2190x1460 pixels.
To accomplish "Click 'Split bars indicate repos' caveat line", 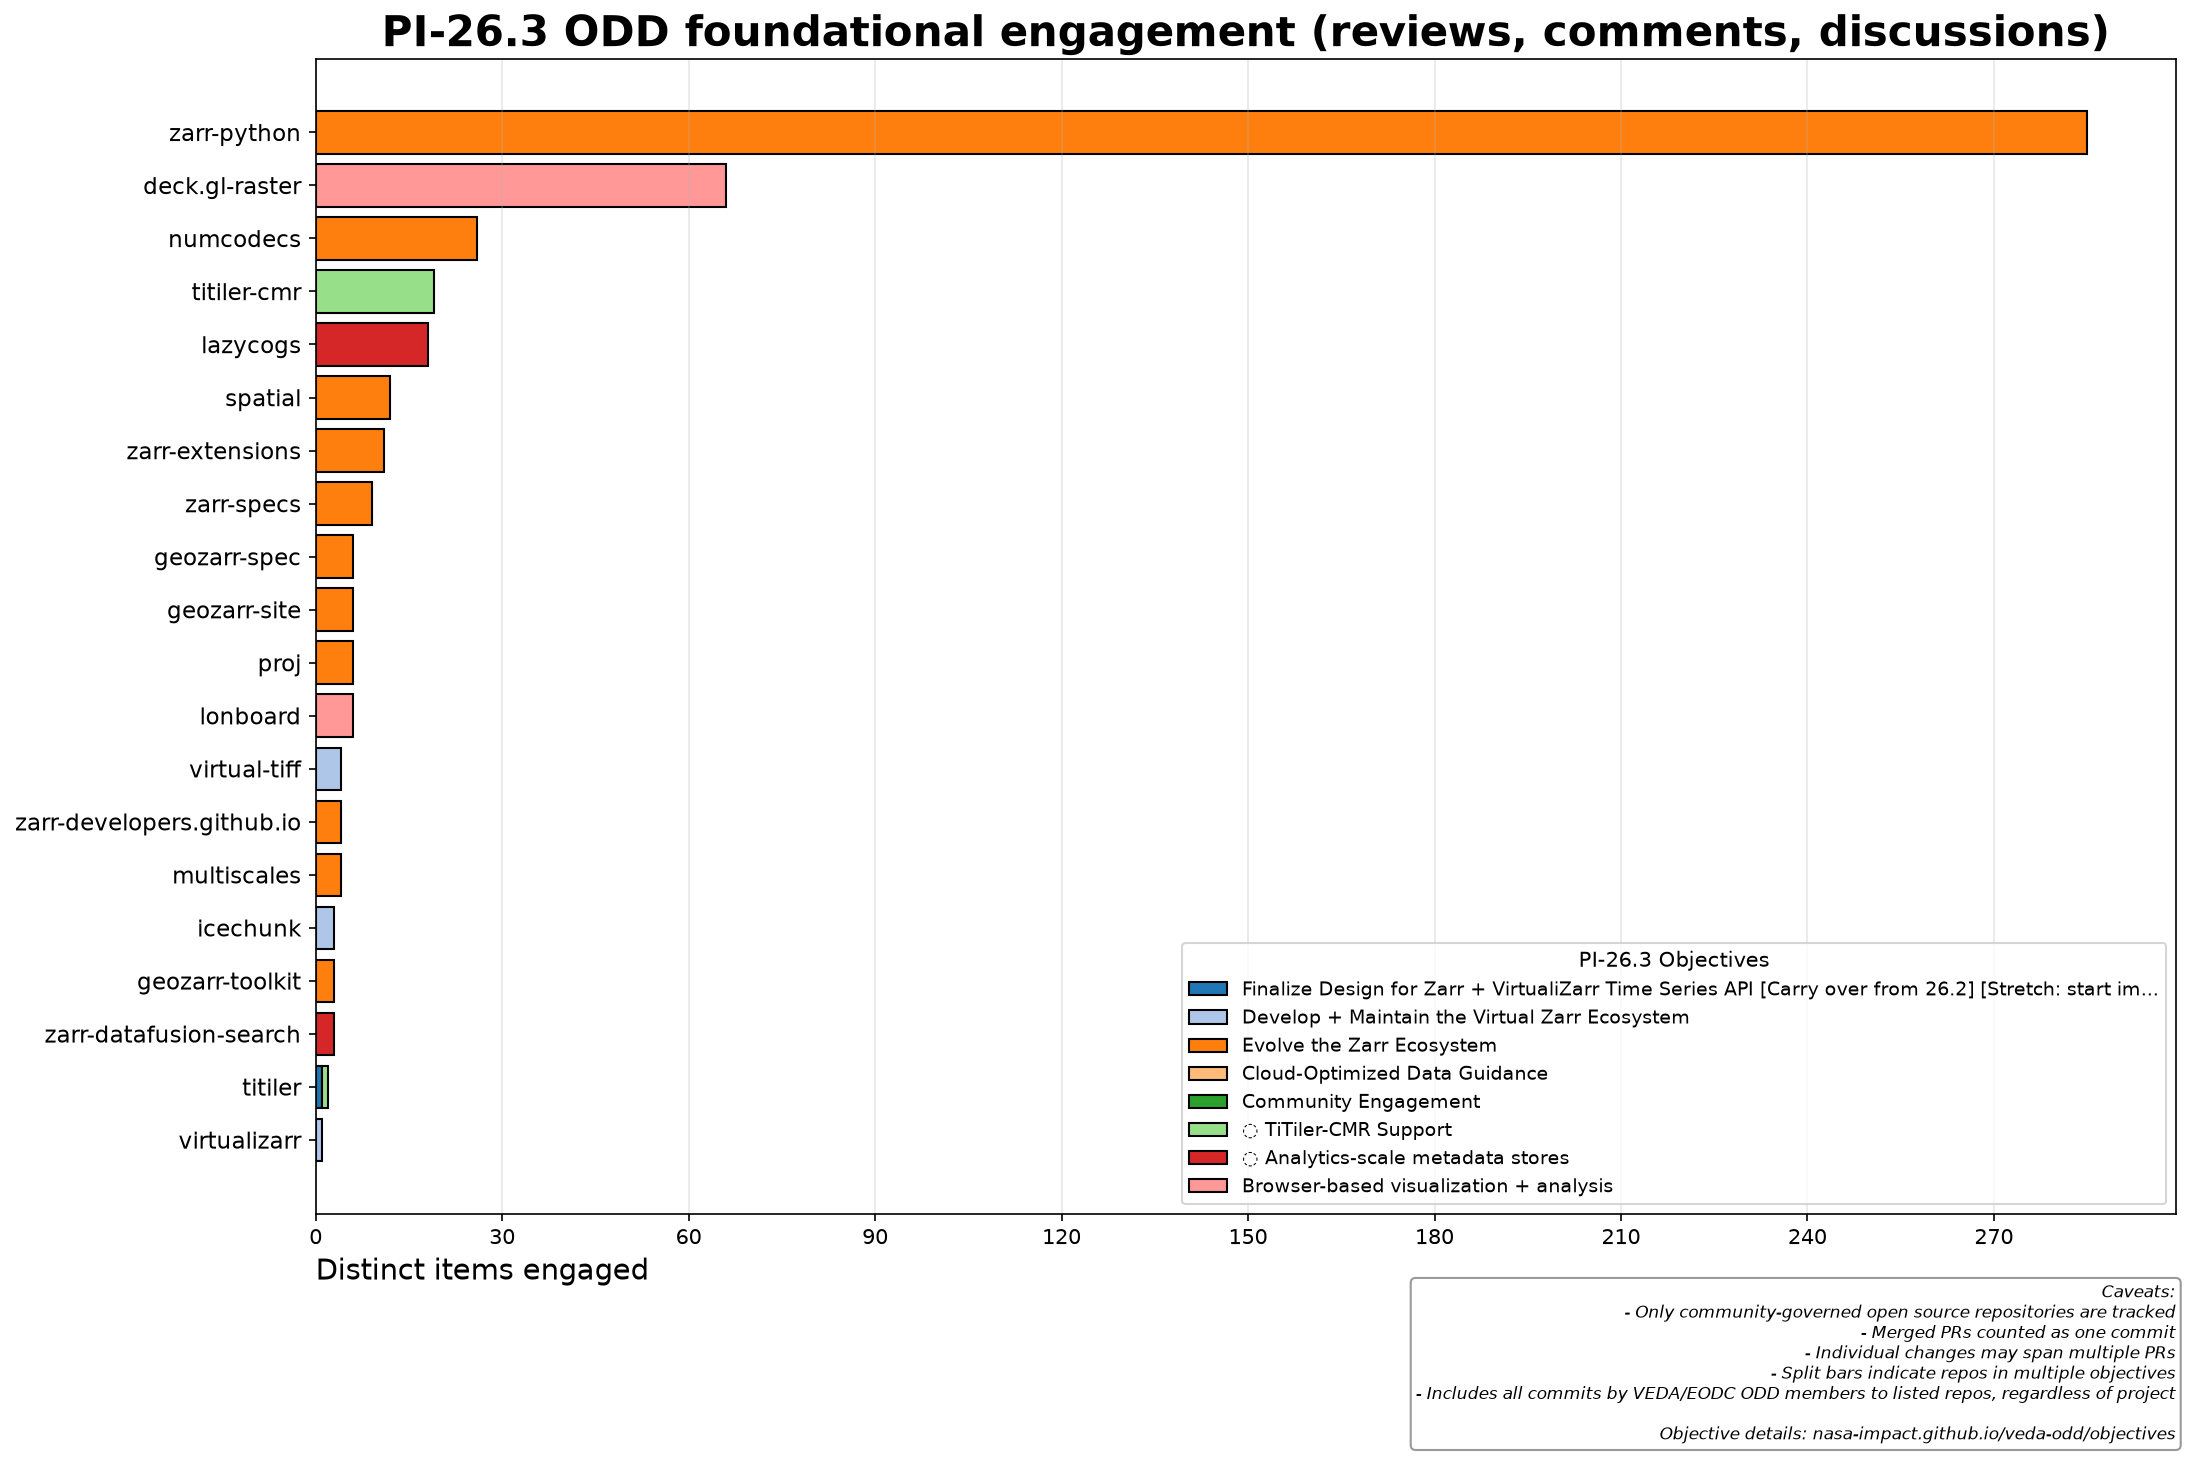I will tap(1973, 1373).
